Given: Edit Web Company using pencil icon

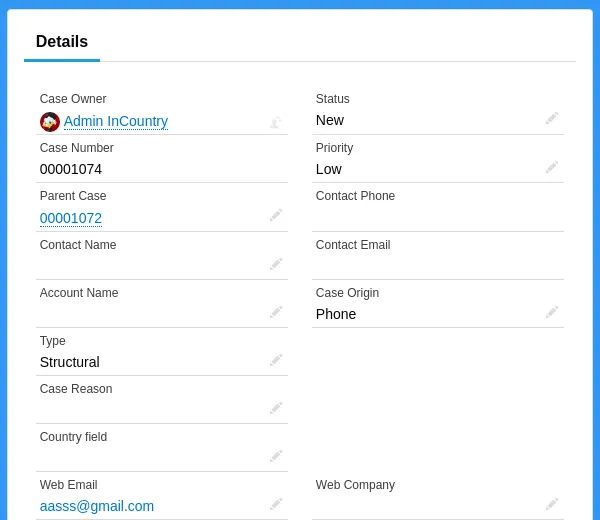Looking at the screenshot, I should [x=552, y=505].
